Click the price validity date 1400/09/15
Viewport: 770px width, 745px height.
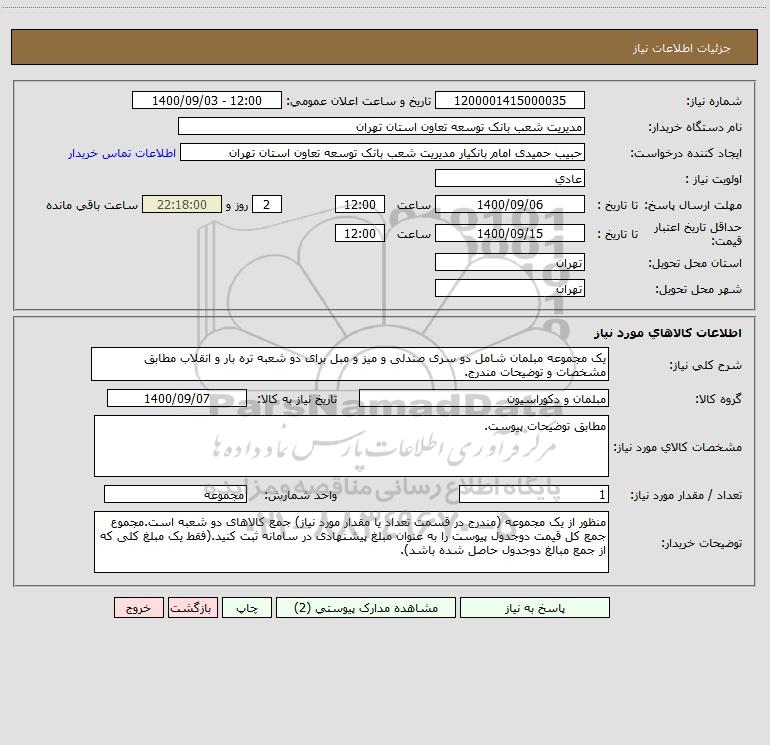510,233
